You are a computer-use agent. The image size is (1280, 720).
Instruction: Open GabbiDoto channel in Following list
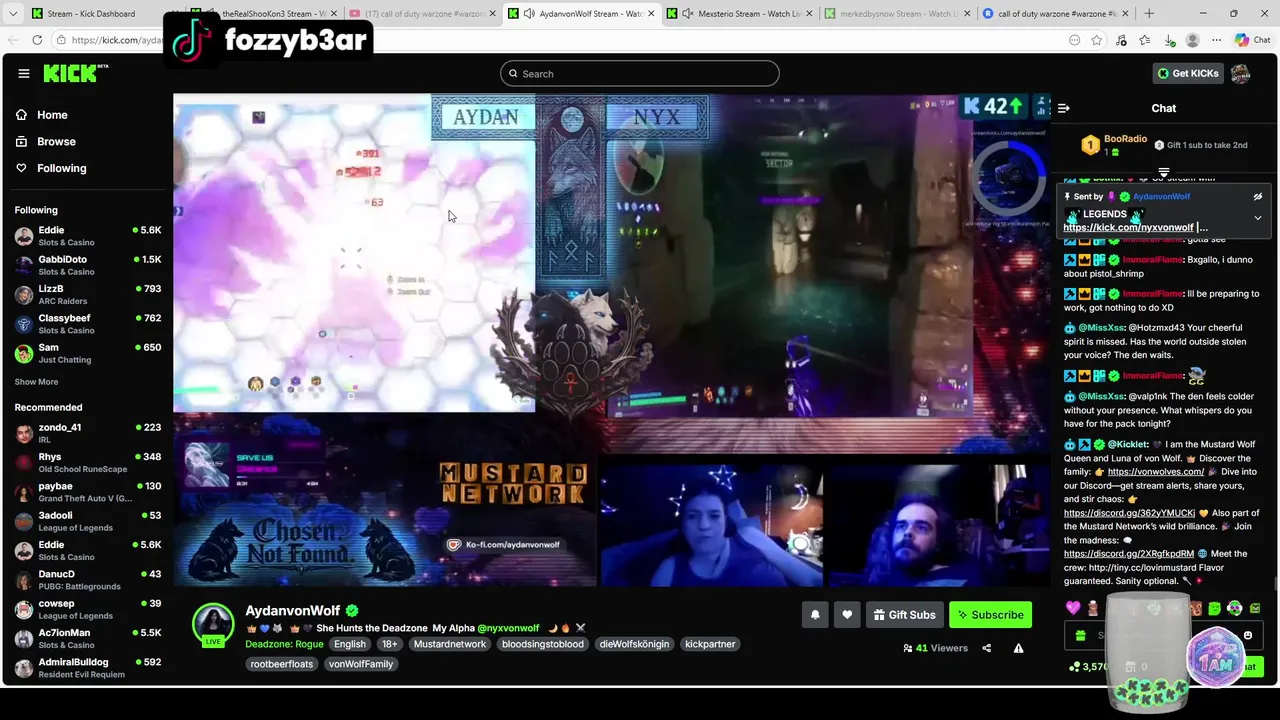[88, 265]
